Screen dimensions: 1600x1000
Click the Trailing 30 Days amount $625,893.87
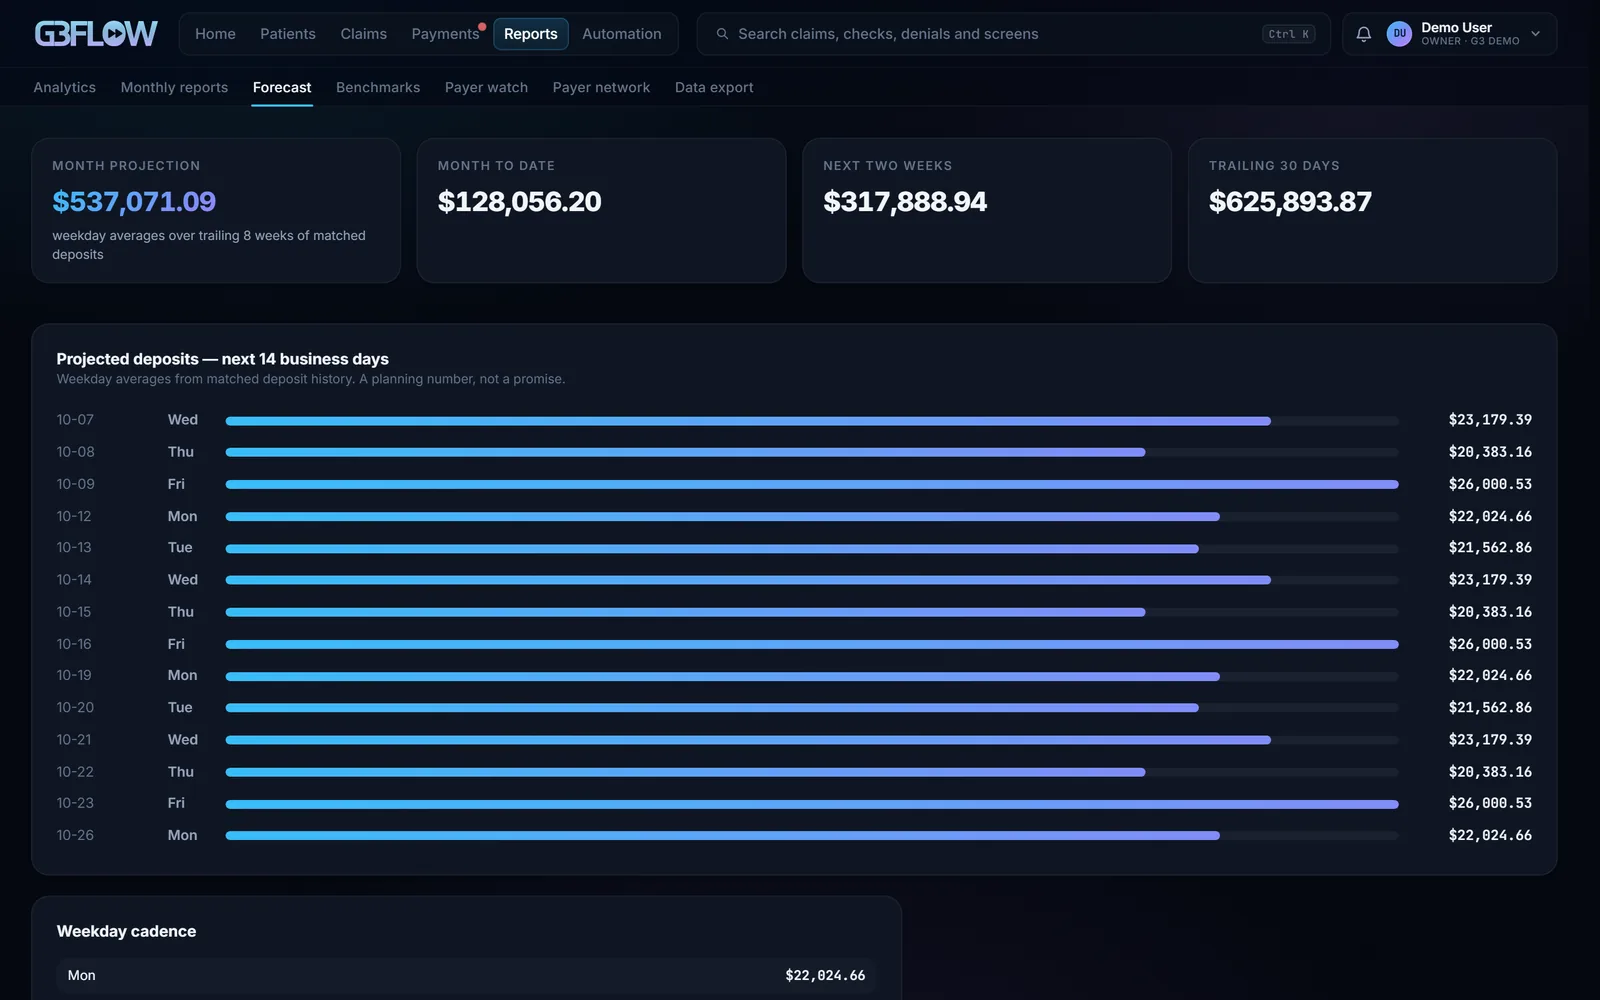coord(1290,202)
